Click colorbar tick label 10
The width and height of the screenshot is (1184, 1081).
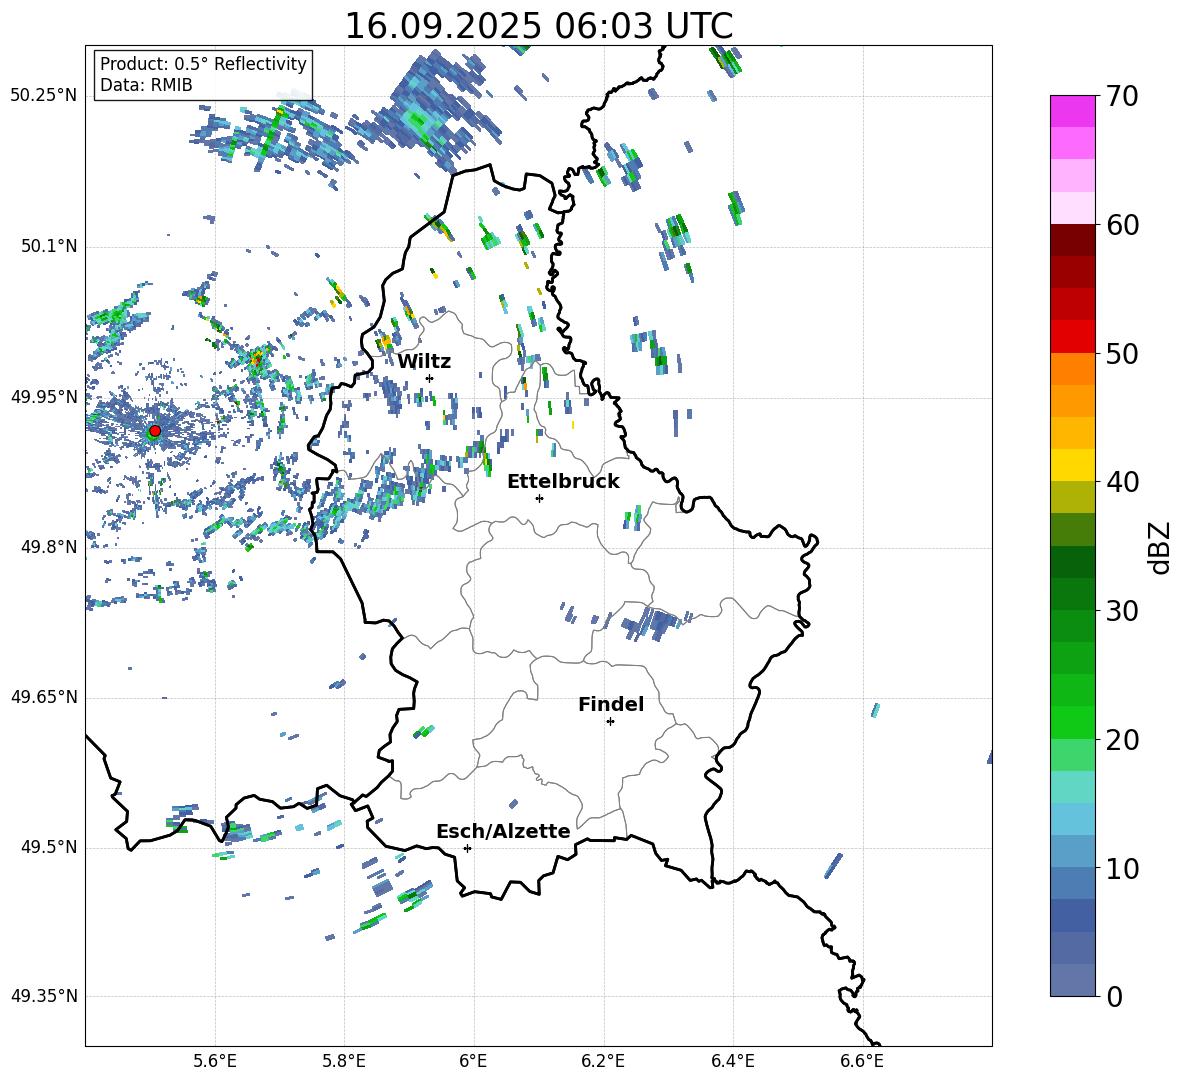coord(1122,869)
